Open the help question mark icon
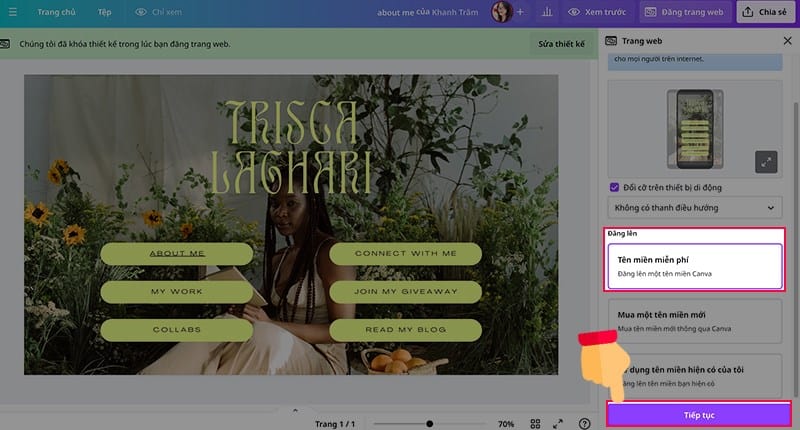 585,423
